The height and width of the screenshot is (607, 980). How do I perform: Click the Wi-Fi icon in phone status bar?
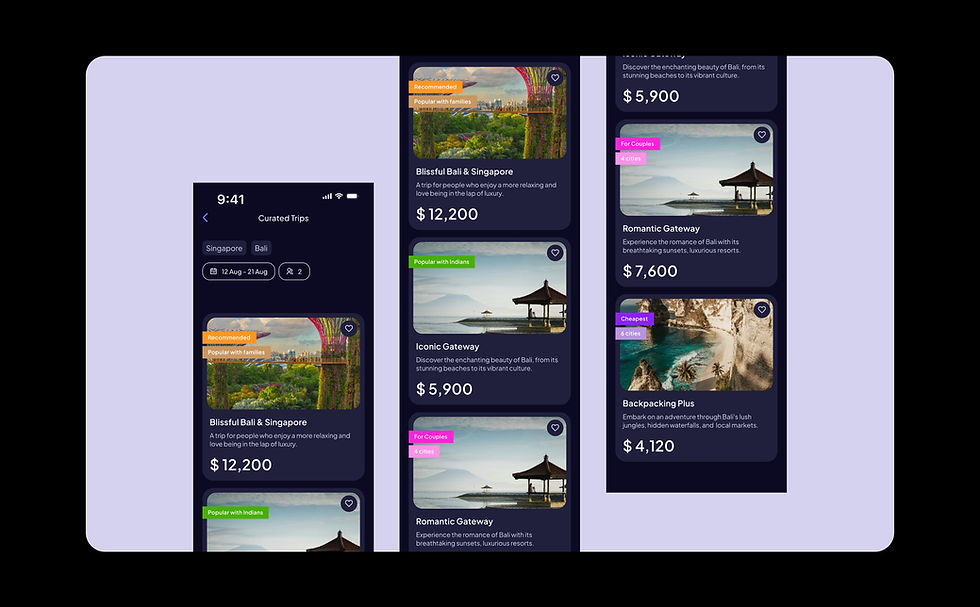339,196
